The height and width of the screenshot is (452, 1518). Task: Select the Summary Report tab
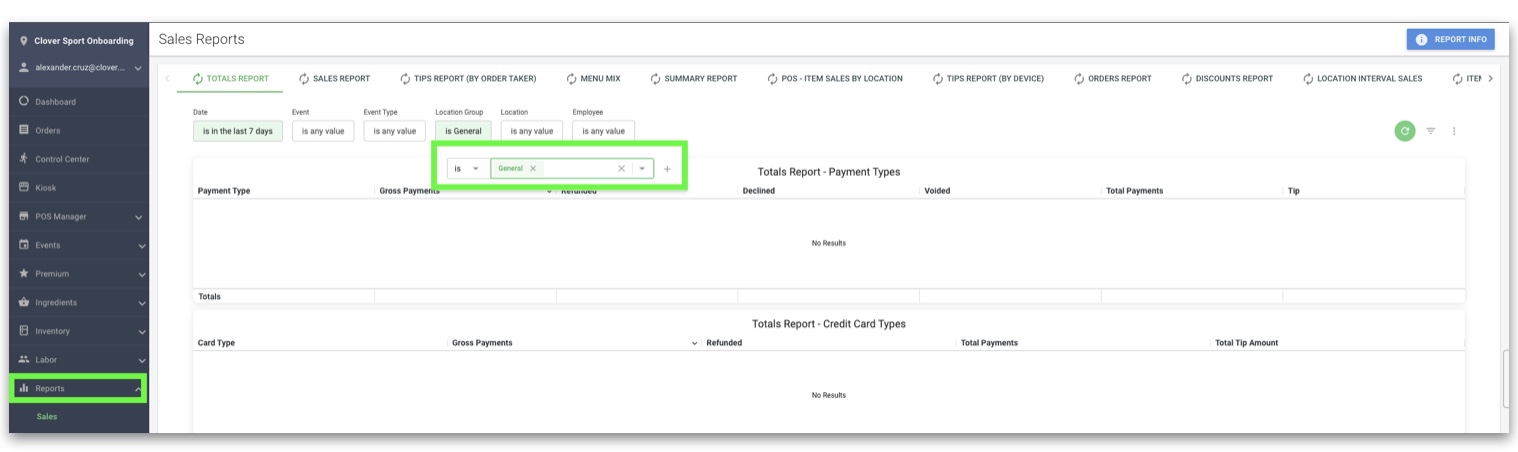pos(693,78)
